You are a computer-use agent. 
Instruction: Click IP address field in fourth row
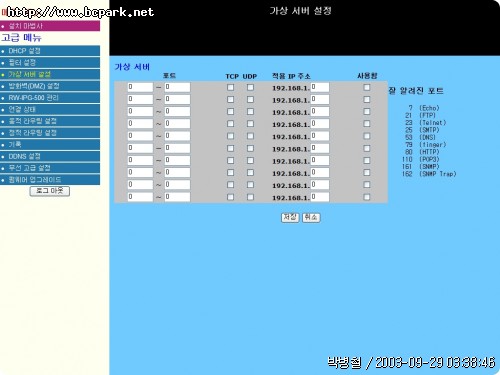[320, 124]
